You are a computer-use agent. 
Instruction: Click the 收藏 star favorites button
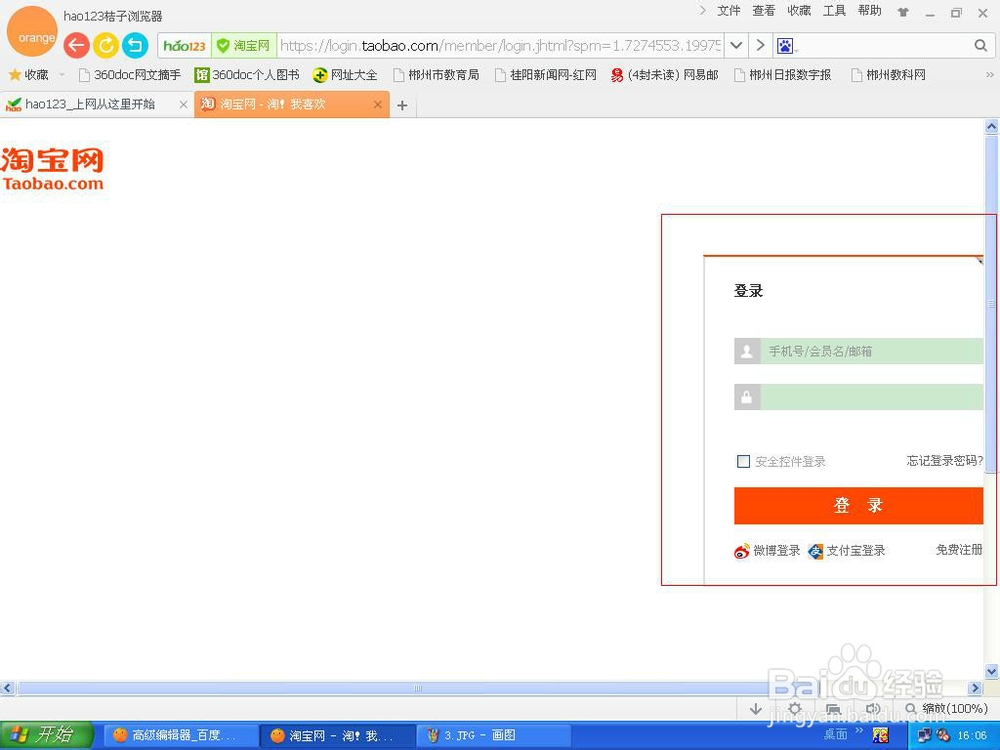[29, 75]
